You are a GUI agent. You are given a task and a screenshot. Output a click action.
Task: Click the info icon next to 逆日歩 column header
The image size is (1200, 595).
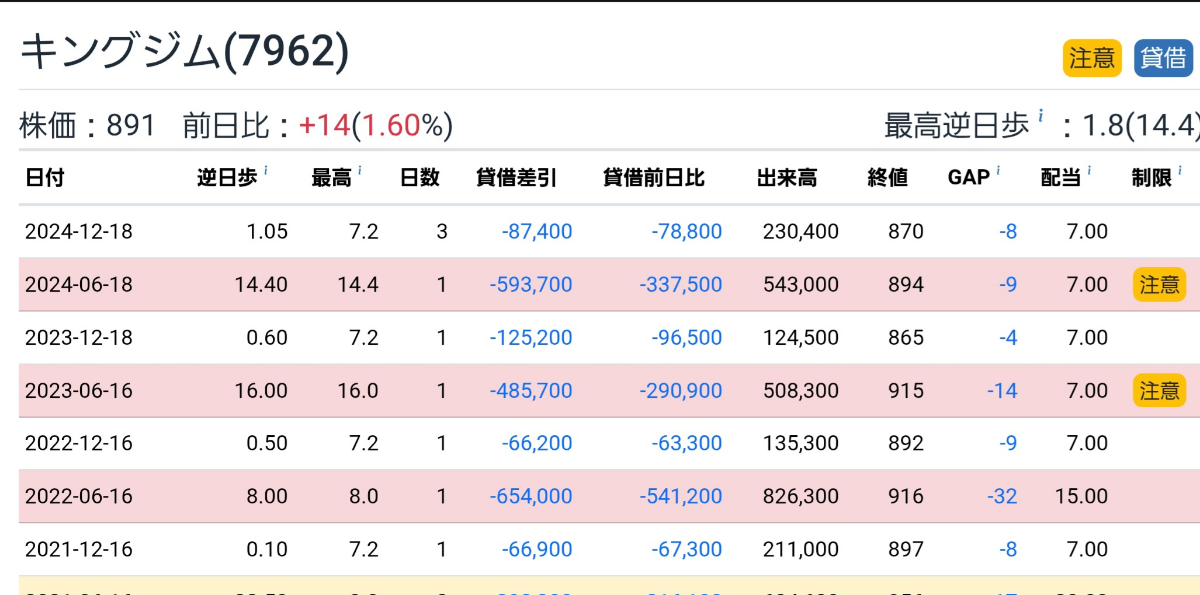(267, 172)
